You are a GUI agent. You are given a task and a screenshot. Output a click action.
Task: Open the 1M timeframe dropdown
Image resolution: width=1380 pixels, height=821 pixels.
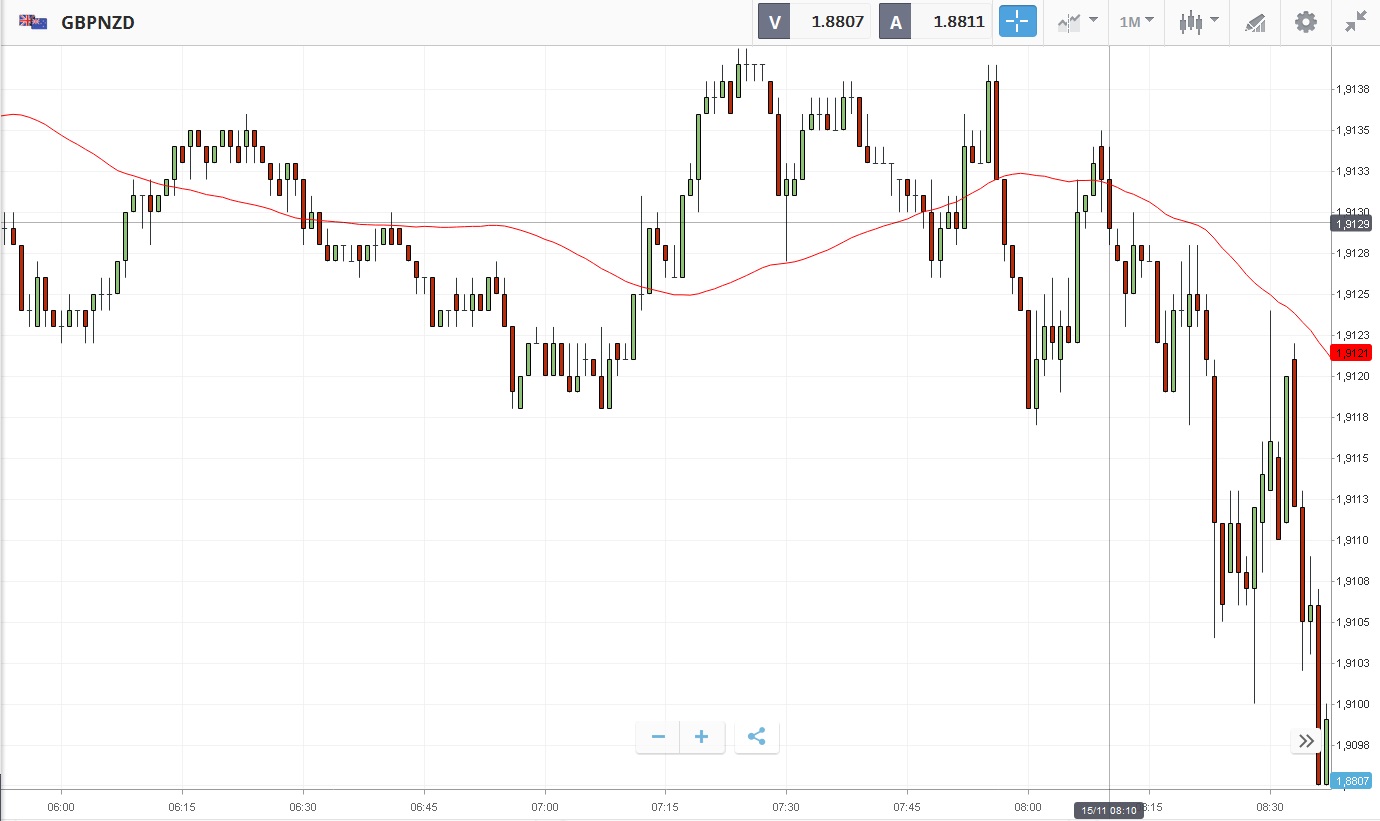[x=1136, y=21]
